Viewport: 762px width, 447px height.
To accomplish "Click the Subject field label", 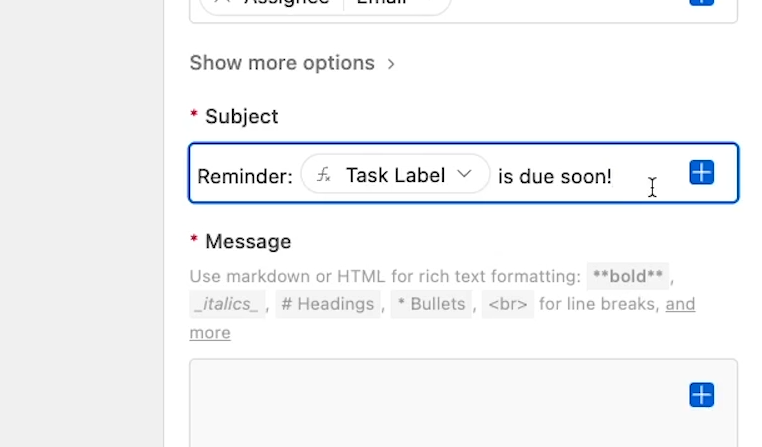I will tap(242, 117).
